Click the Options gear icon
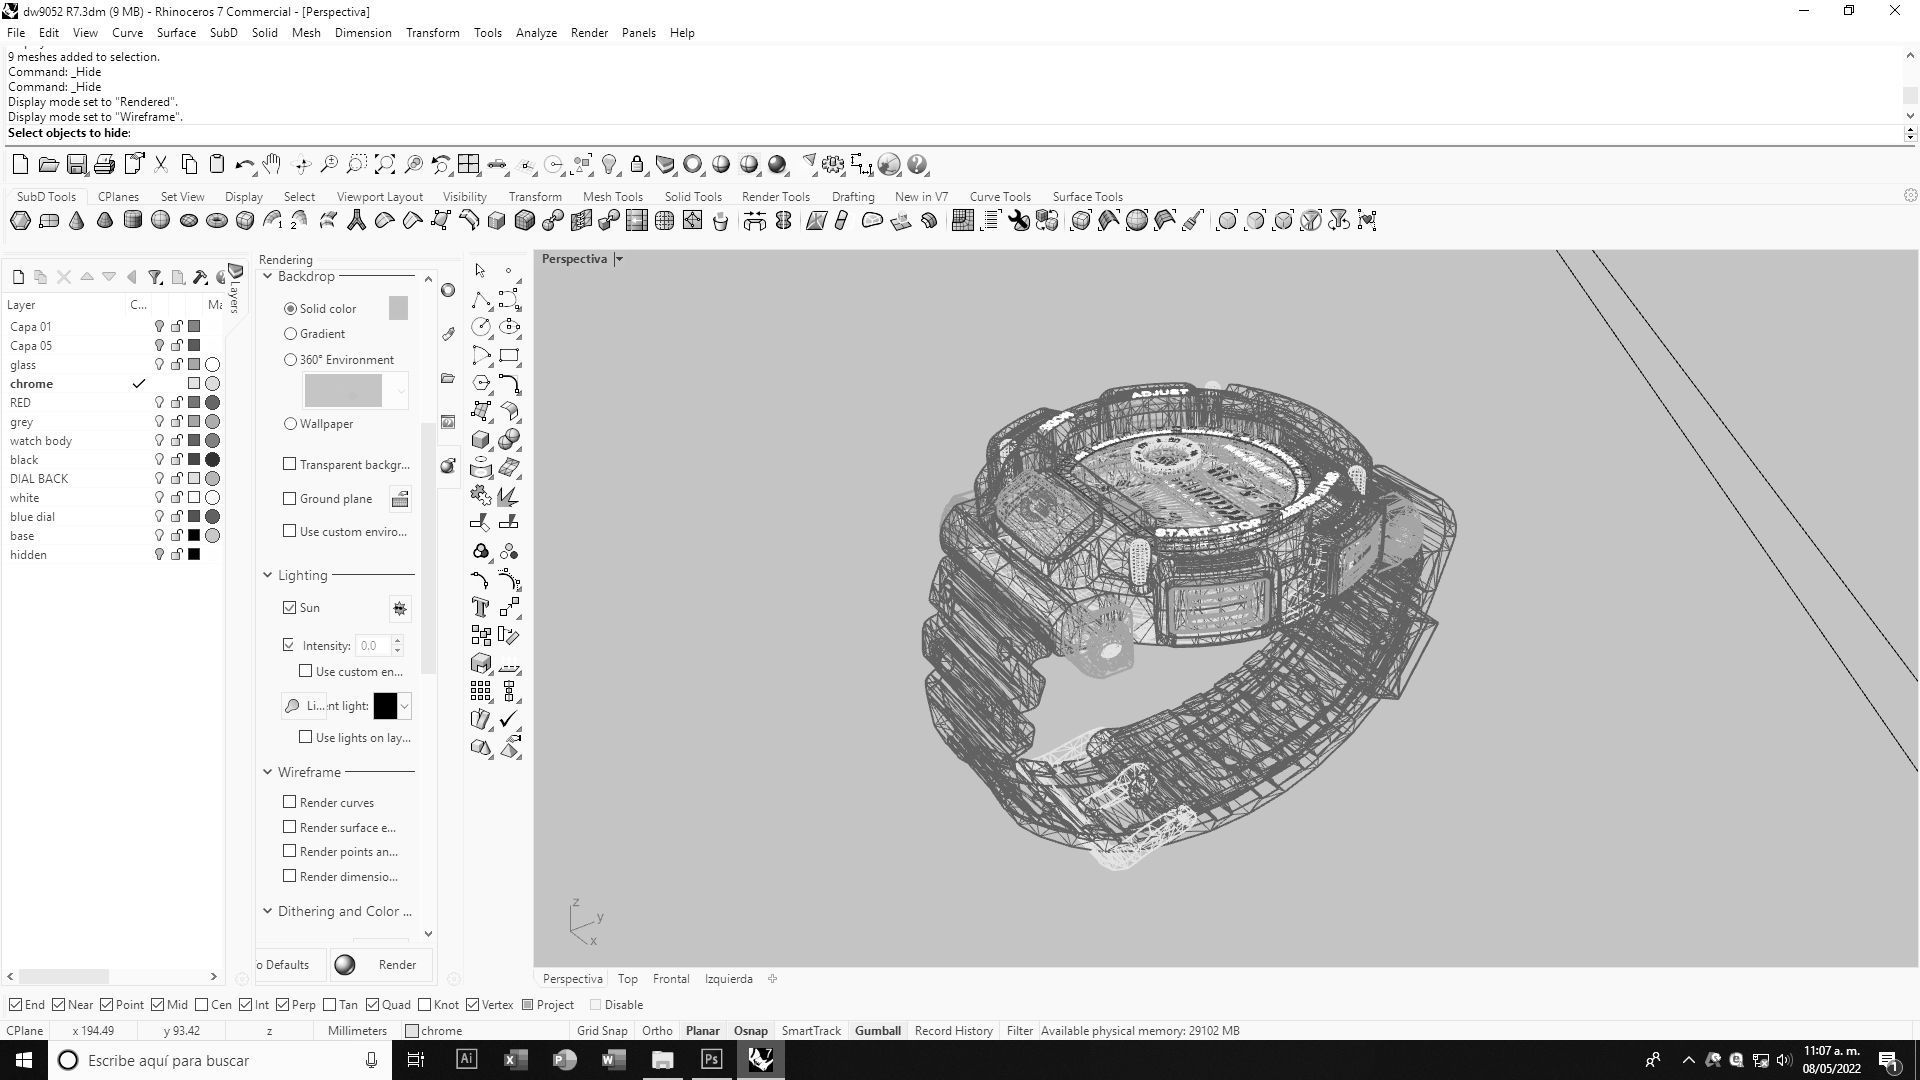 click(x=833, y=165)
